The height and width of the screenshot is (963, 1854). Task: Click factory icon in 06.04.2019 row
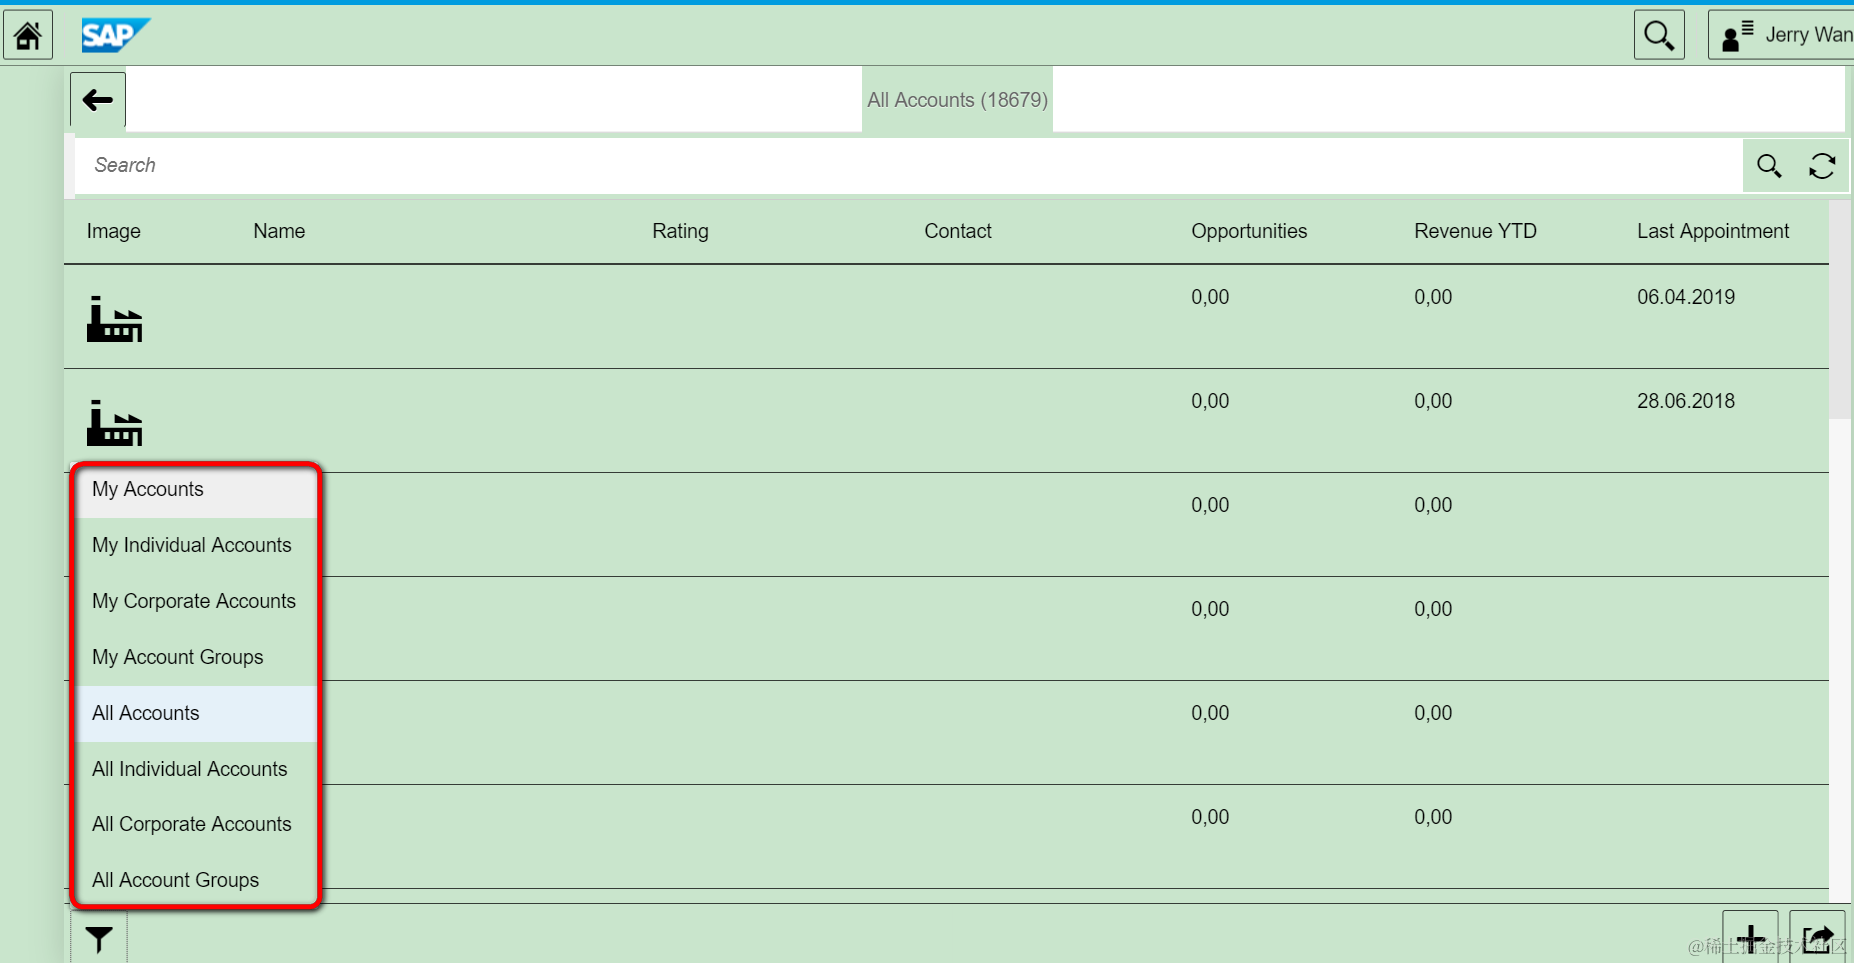[115, 319]
